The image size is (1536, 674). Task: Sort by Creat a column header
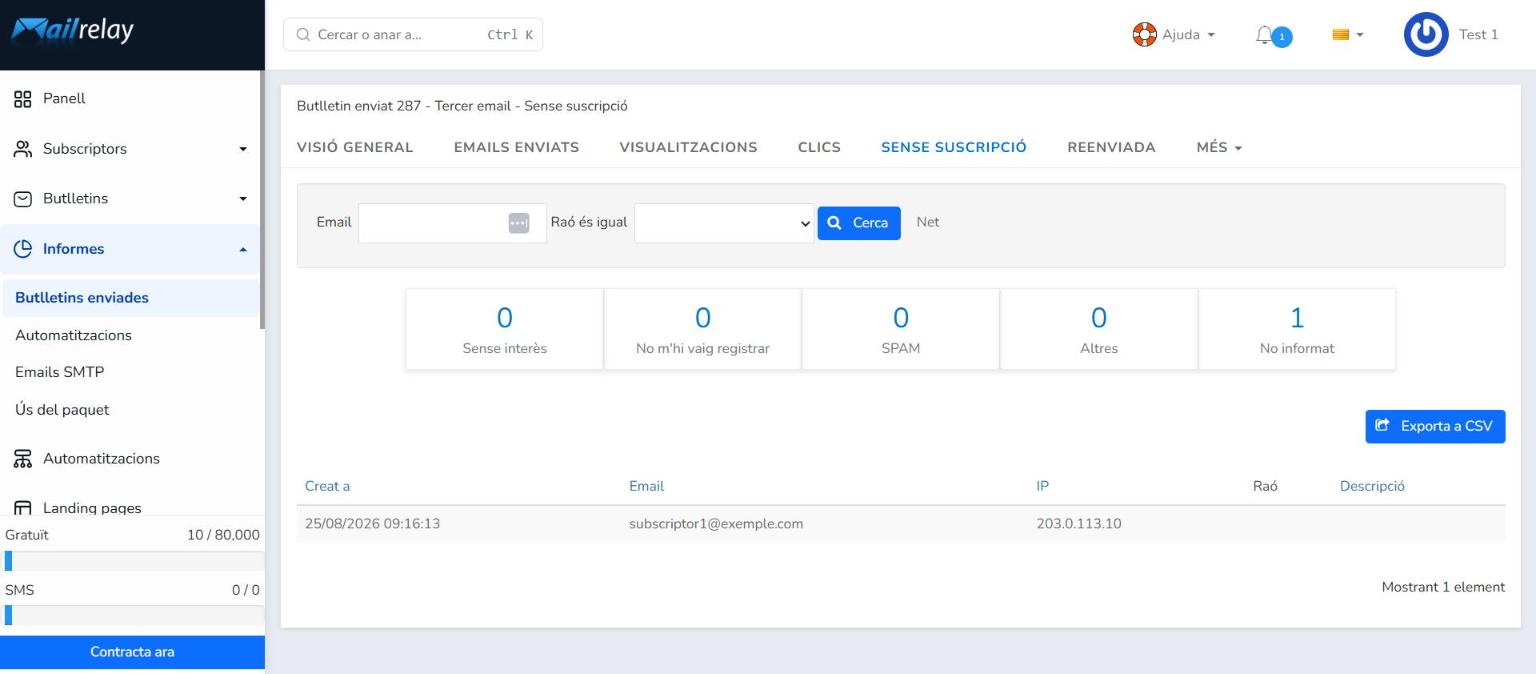coord(327,486)
